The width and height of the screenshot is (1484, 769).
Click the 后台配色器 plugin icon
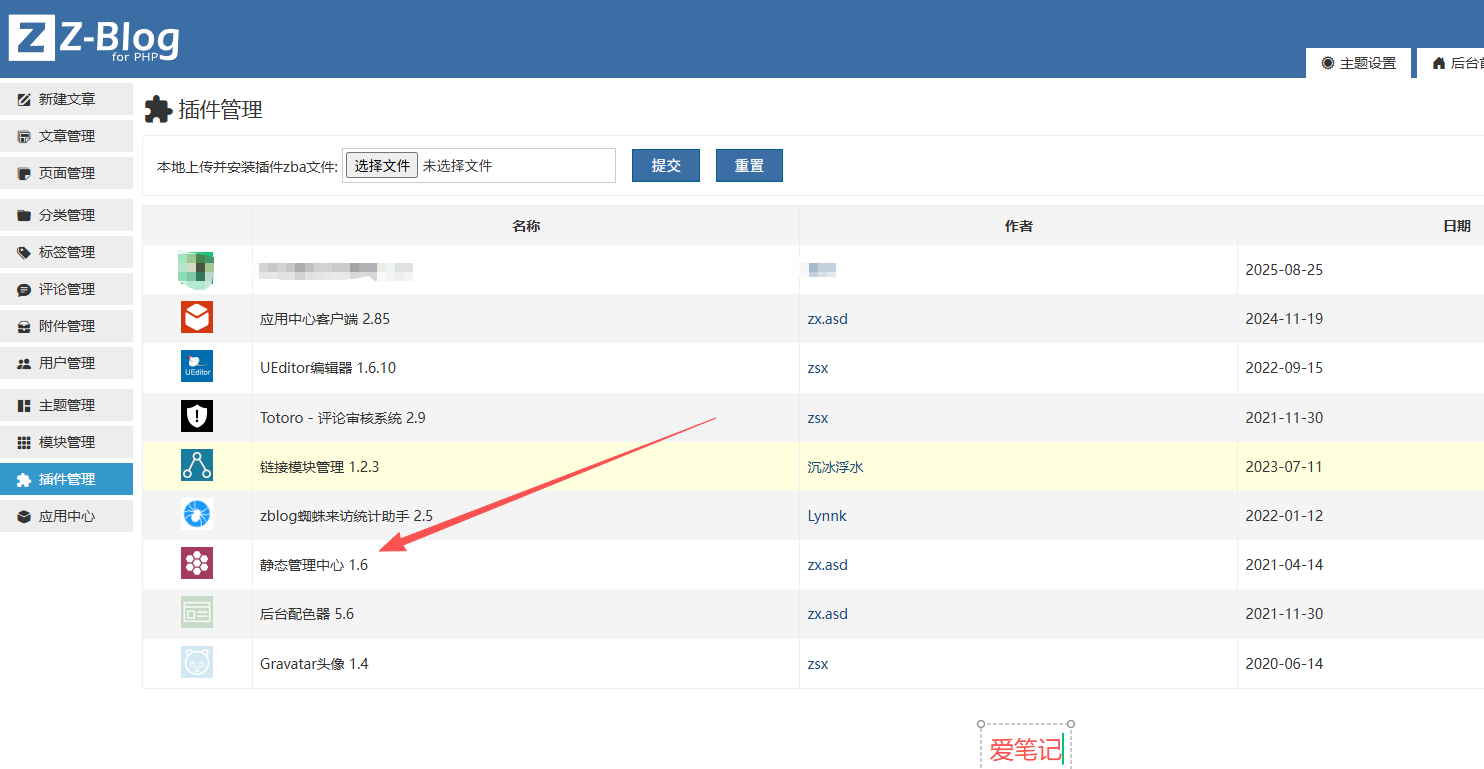[197, 613]
